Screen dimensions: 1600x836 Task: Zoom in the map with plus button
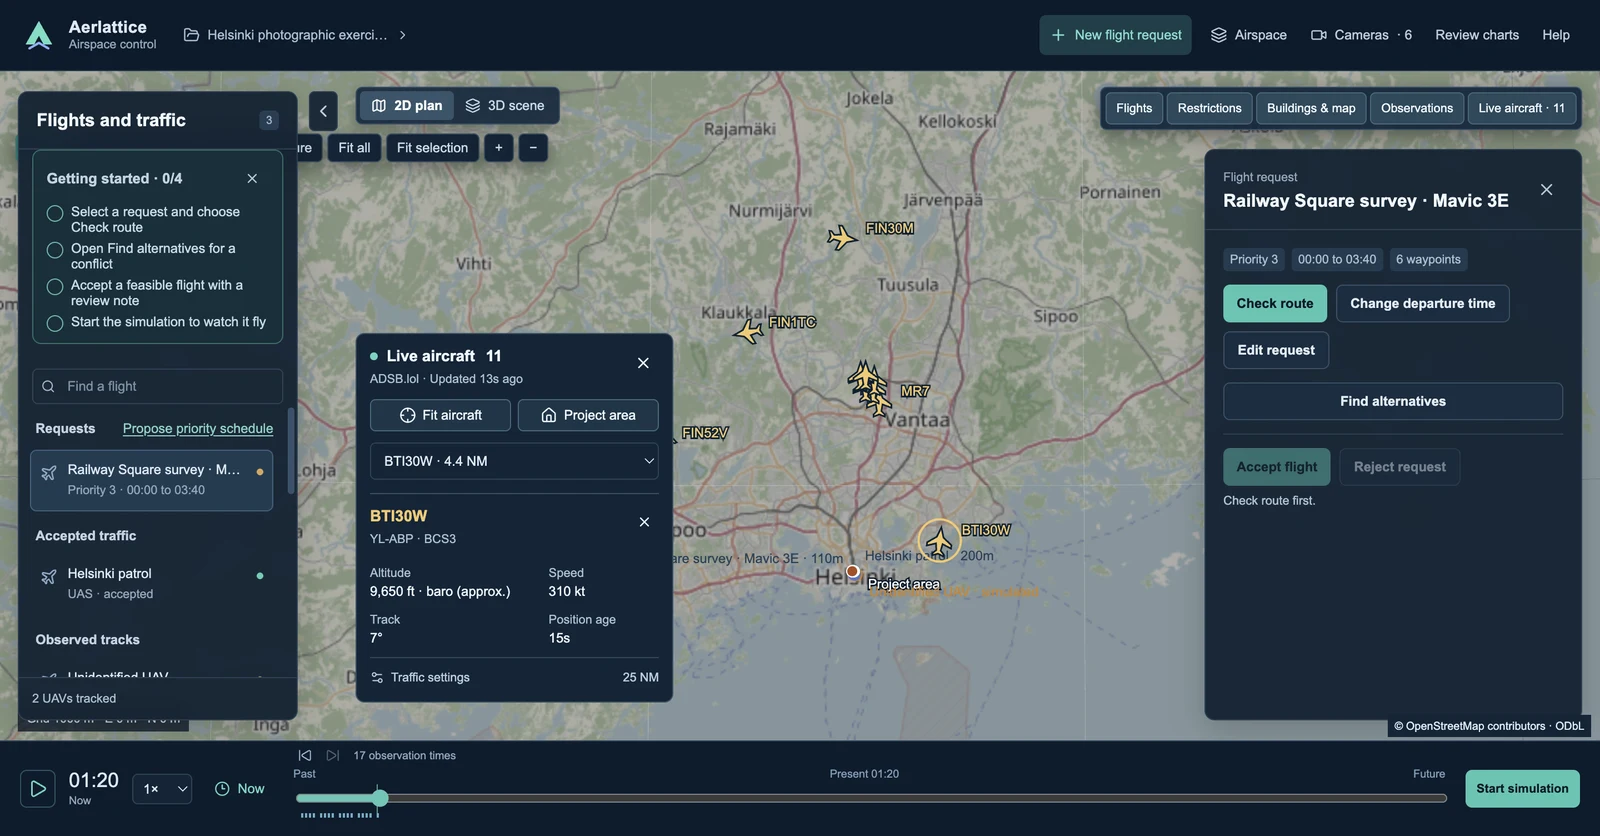(x=499, y=148)
